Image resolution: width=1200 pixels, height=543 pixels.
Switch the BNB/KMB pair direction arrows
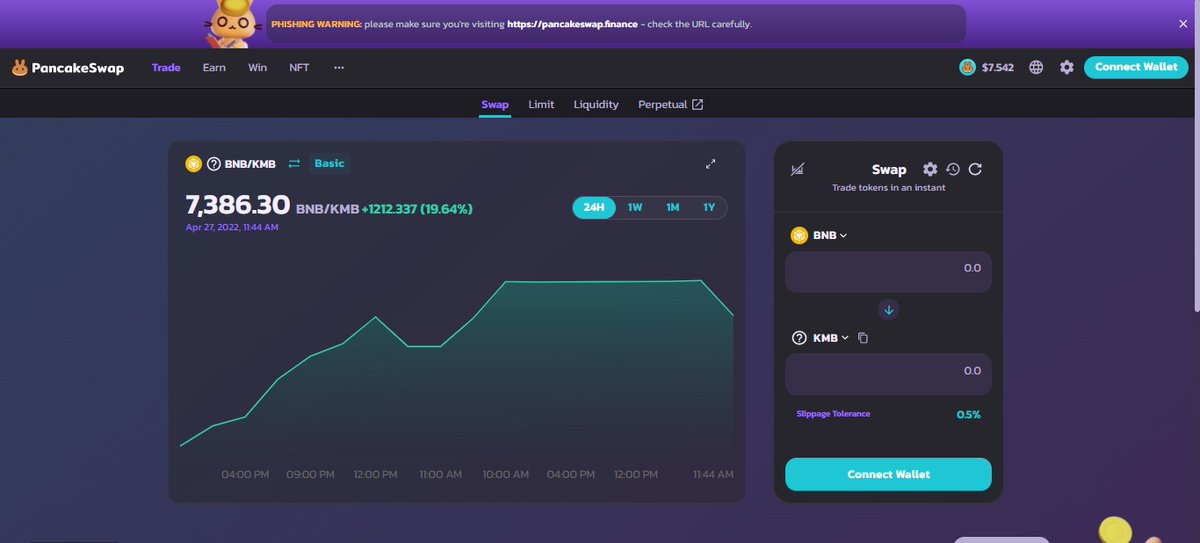pos(294,163)
